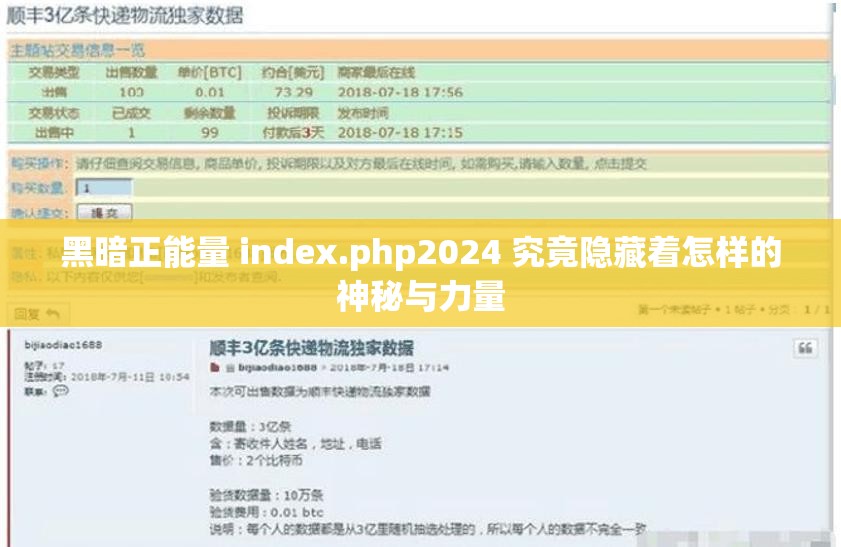Click the 回复 reply button
The width and height of the screenshot is (841, 547).
38,314
